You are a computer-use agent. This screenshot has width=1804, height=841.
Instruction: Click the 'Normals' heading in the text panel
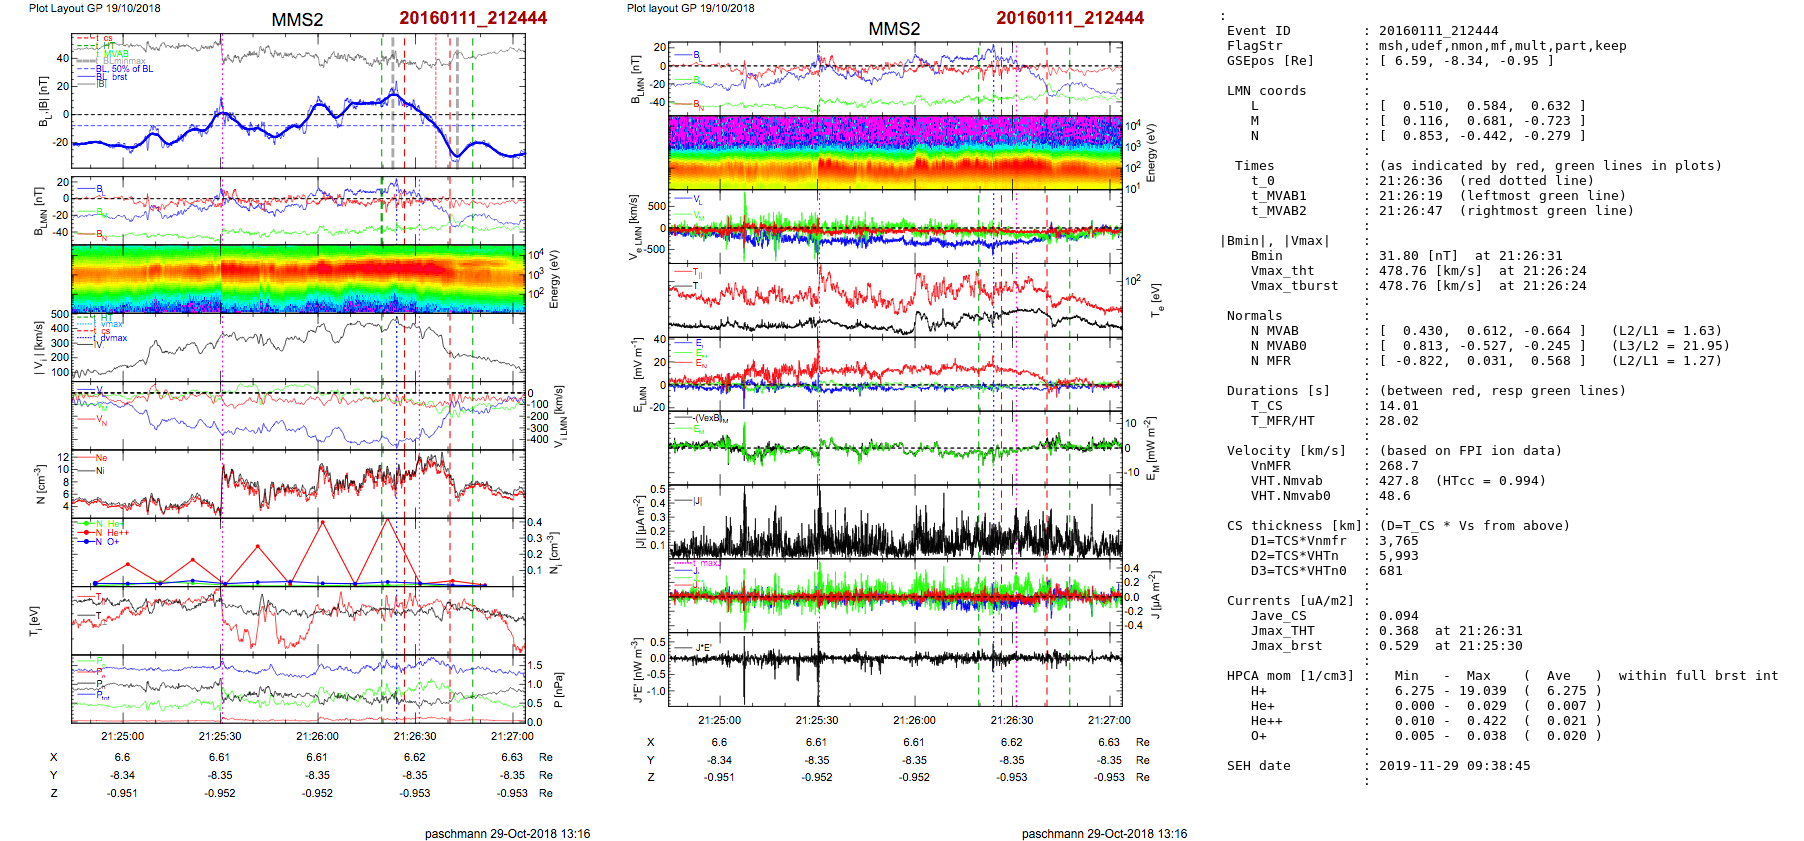coord(1254,316)
